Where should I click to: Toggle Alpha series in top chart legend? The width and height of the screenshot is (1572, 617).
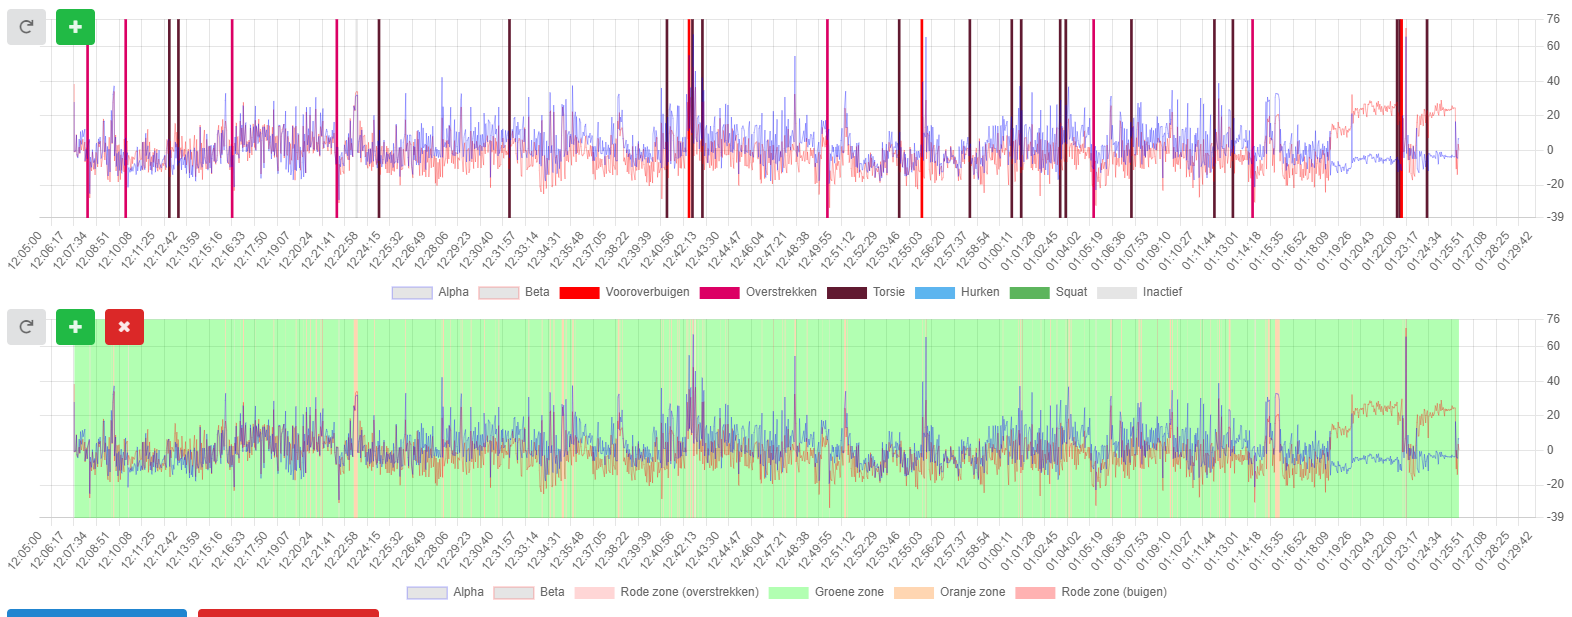point(431,292)
